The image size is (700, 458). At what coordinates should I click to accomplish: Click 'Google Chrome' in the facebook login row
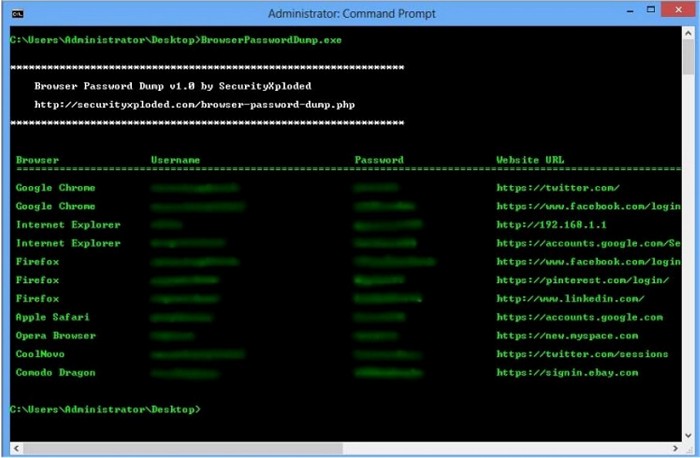tap(55, 206)
